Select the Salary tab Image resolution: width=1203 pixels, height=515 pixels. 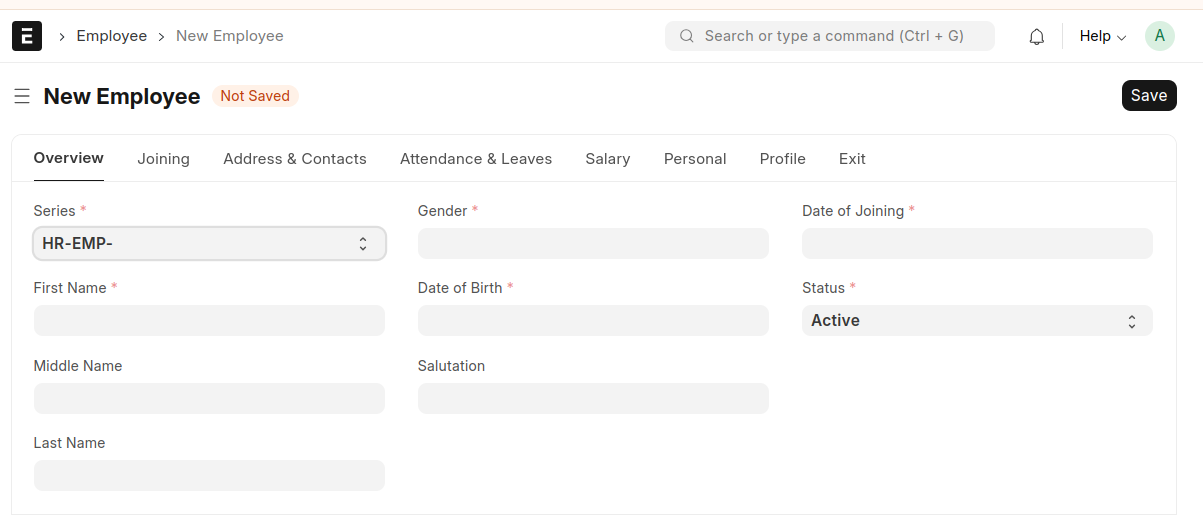pyautogui.click(x=608, y=159)
